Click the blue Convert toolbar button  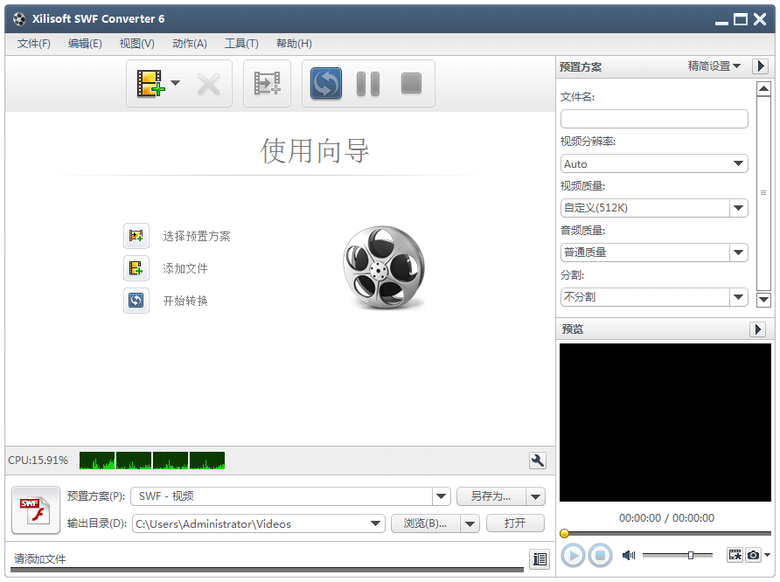326,83
